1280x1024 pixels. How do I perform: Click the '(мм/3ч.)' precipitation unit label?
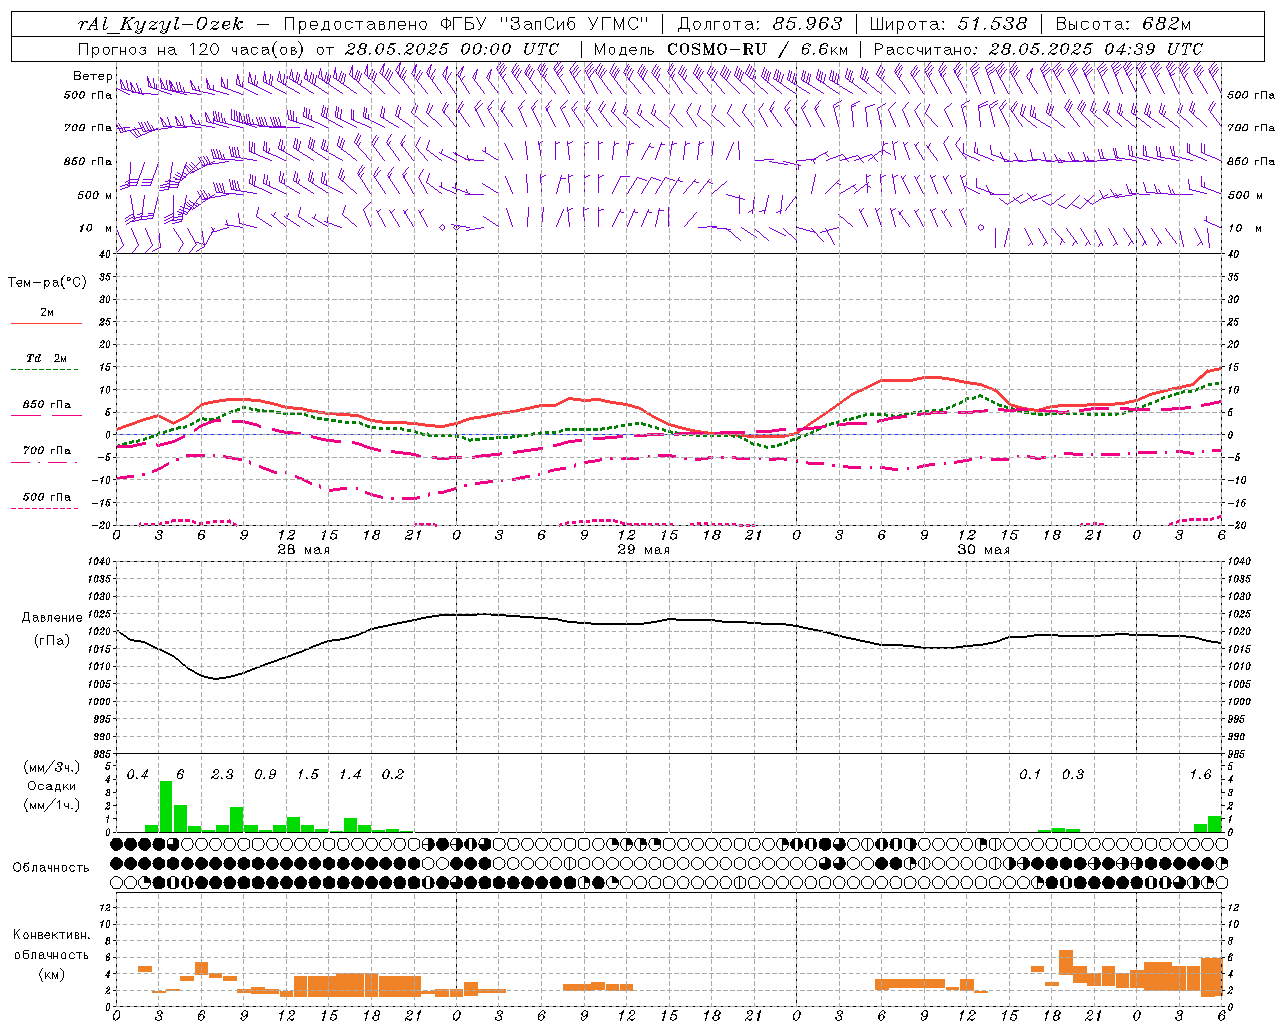(52, 767)
